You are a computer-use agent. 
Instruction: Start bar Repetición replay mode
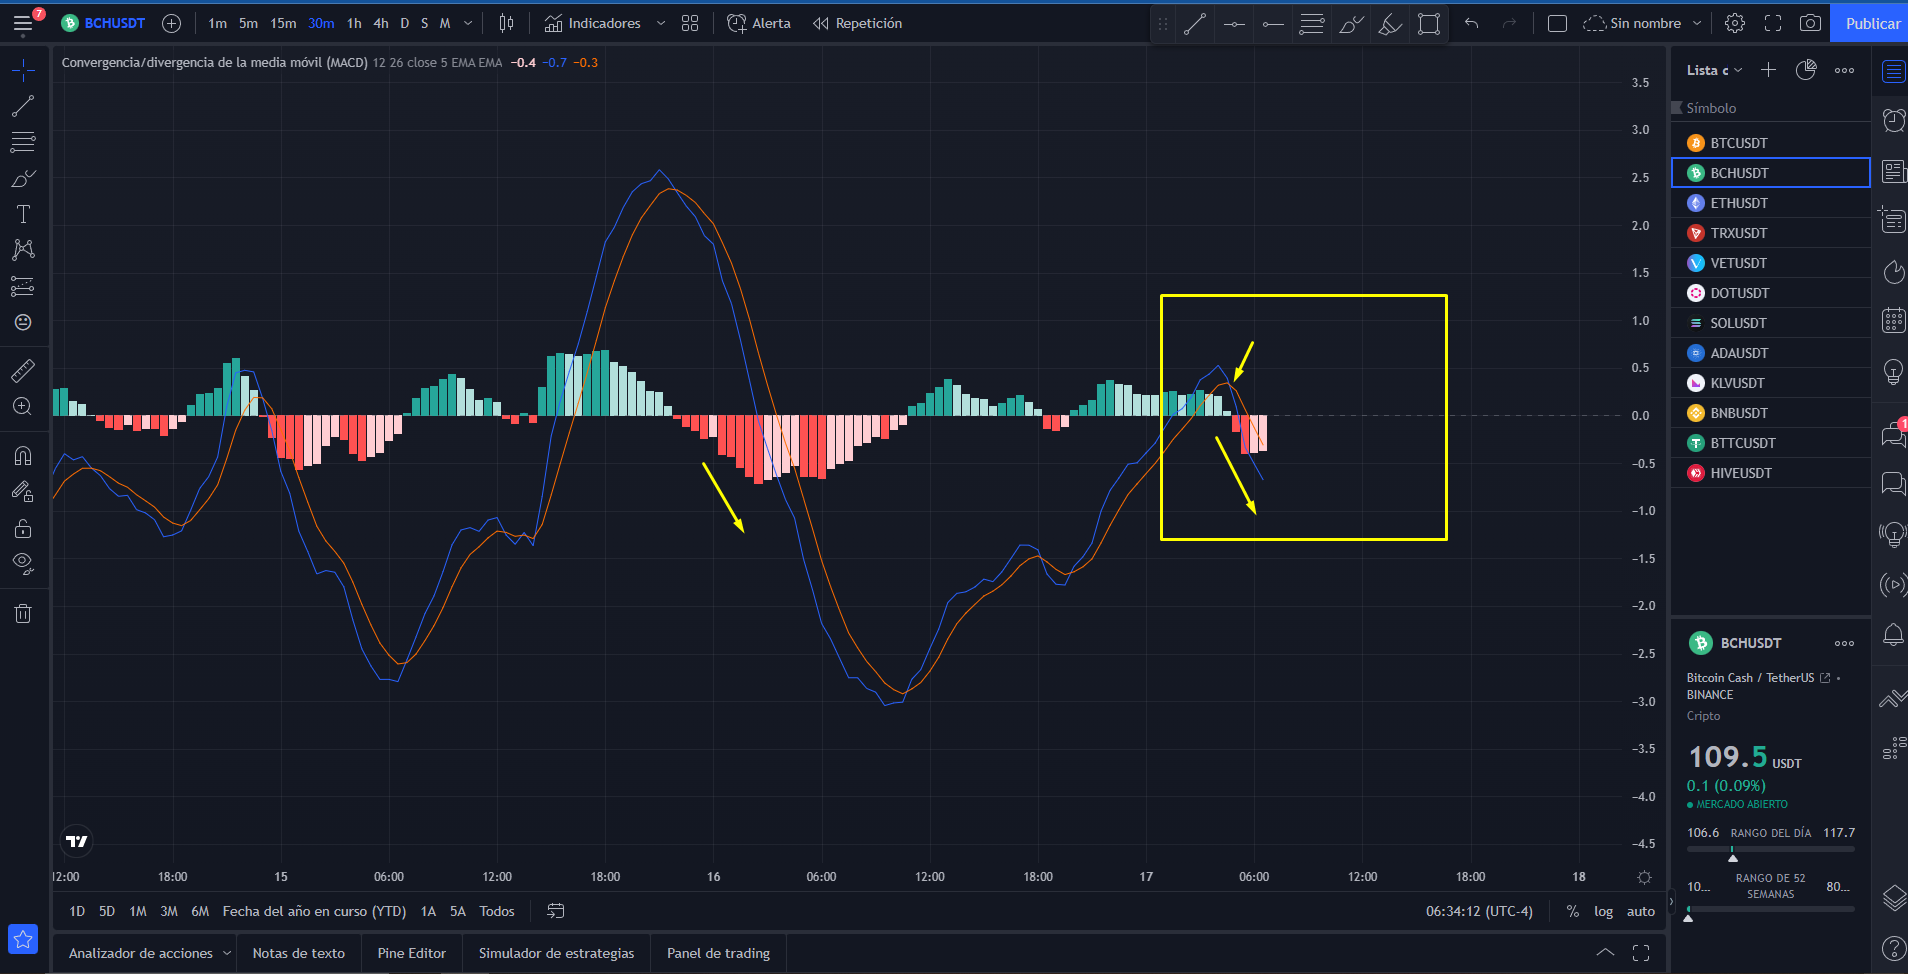[x=857, y=23]
